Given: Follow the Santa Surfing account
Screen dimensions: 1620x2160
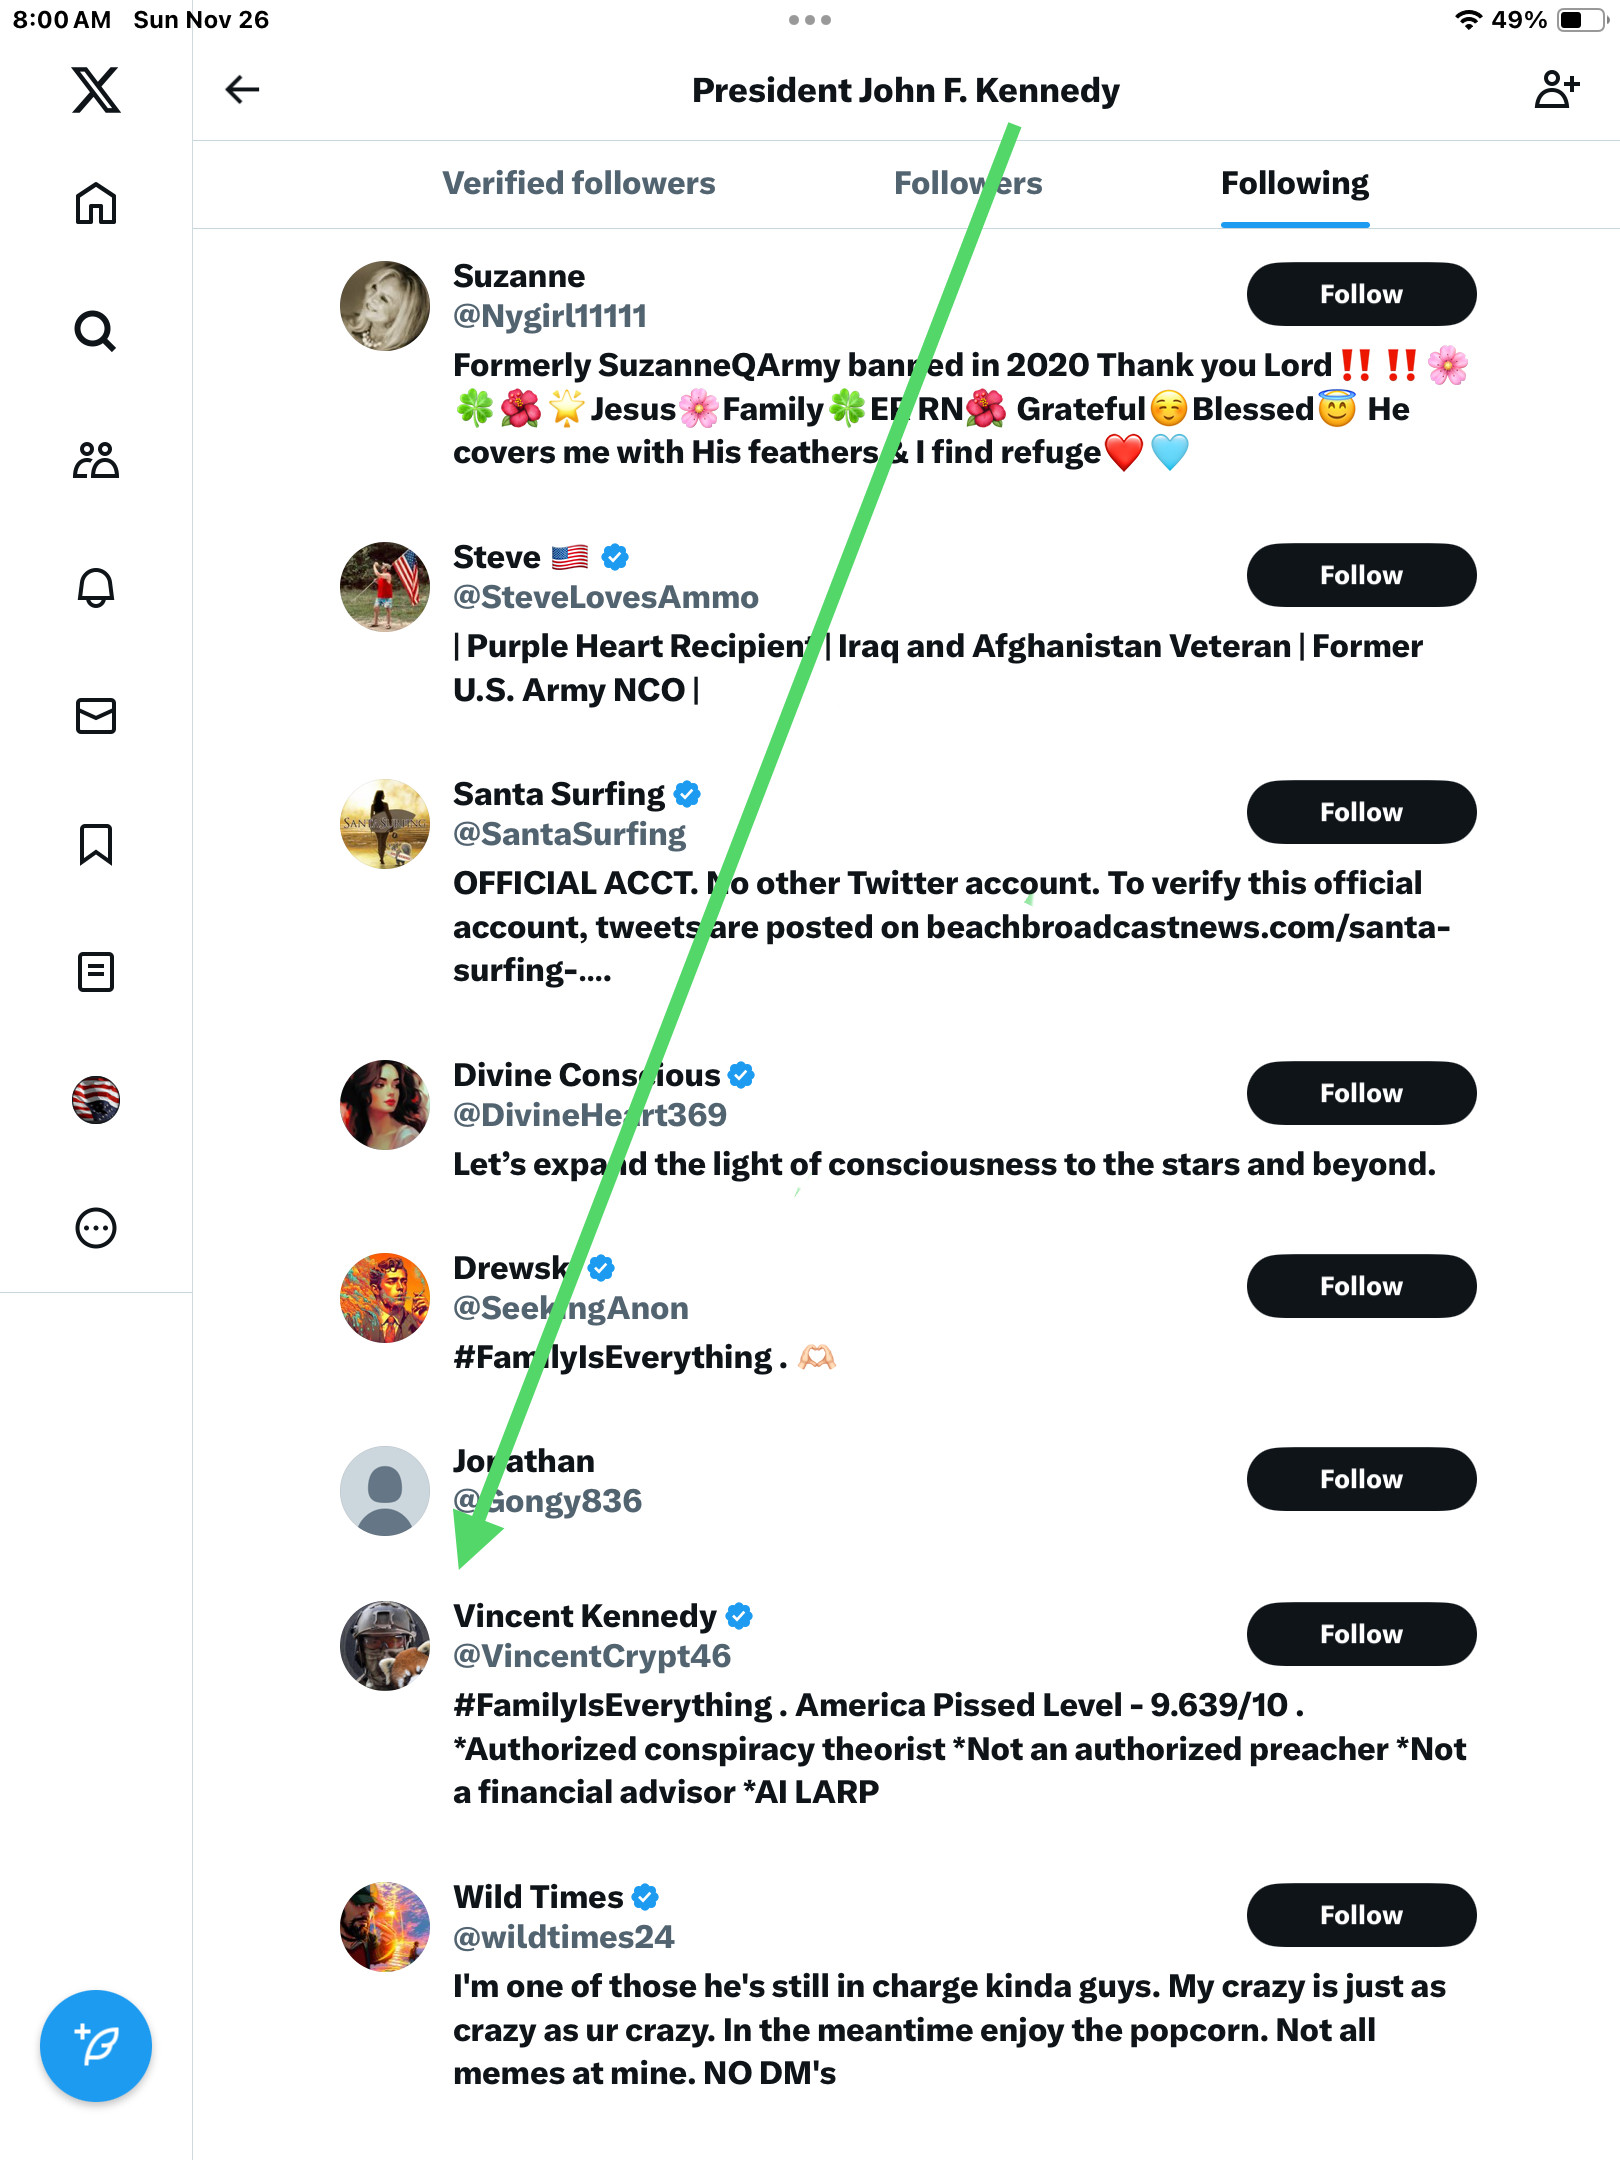Looking at the screenshot, I should click(x=1360, y=812).
